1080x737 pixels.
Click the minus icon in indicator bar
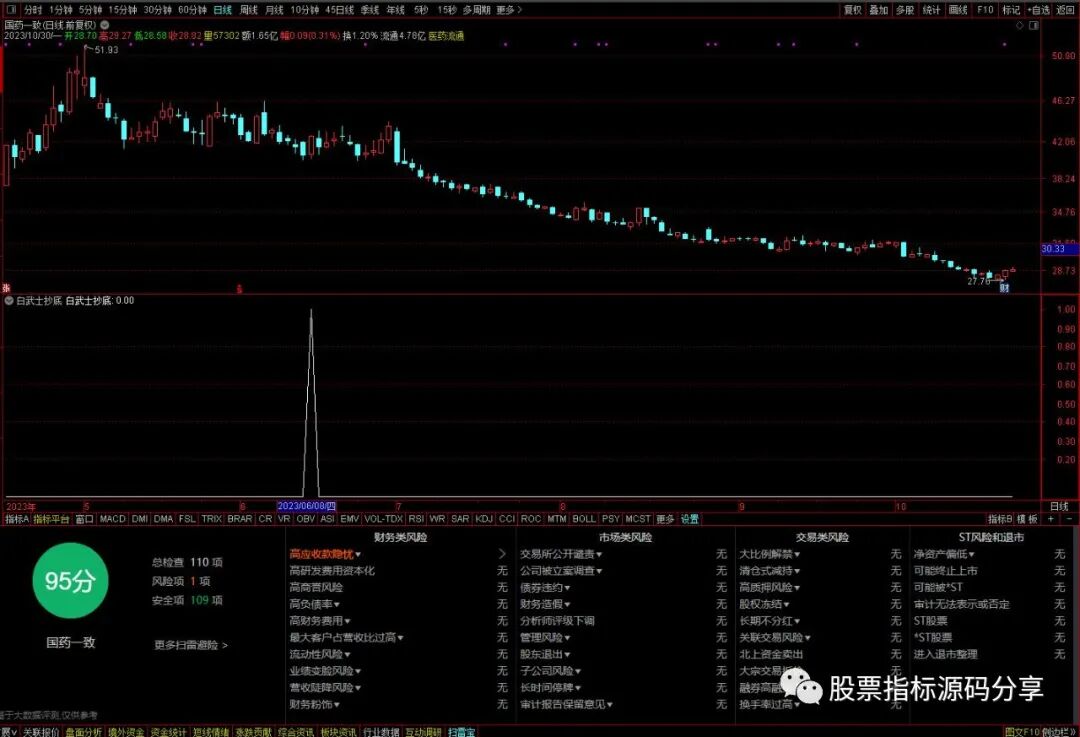click(x=1068, y=519)
